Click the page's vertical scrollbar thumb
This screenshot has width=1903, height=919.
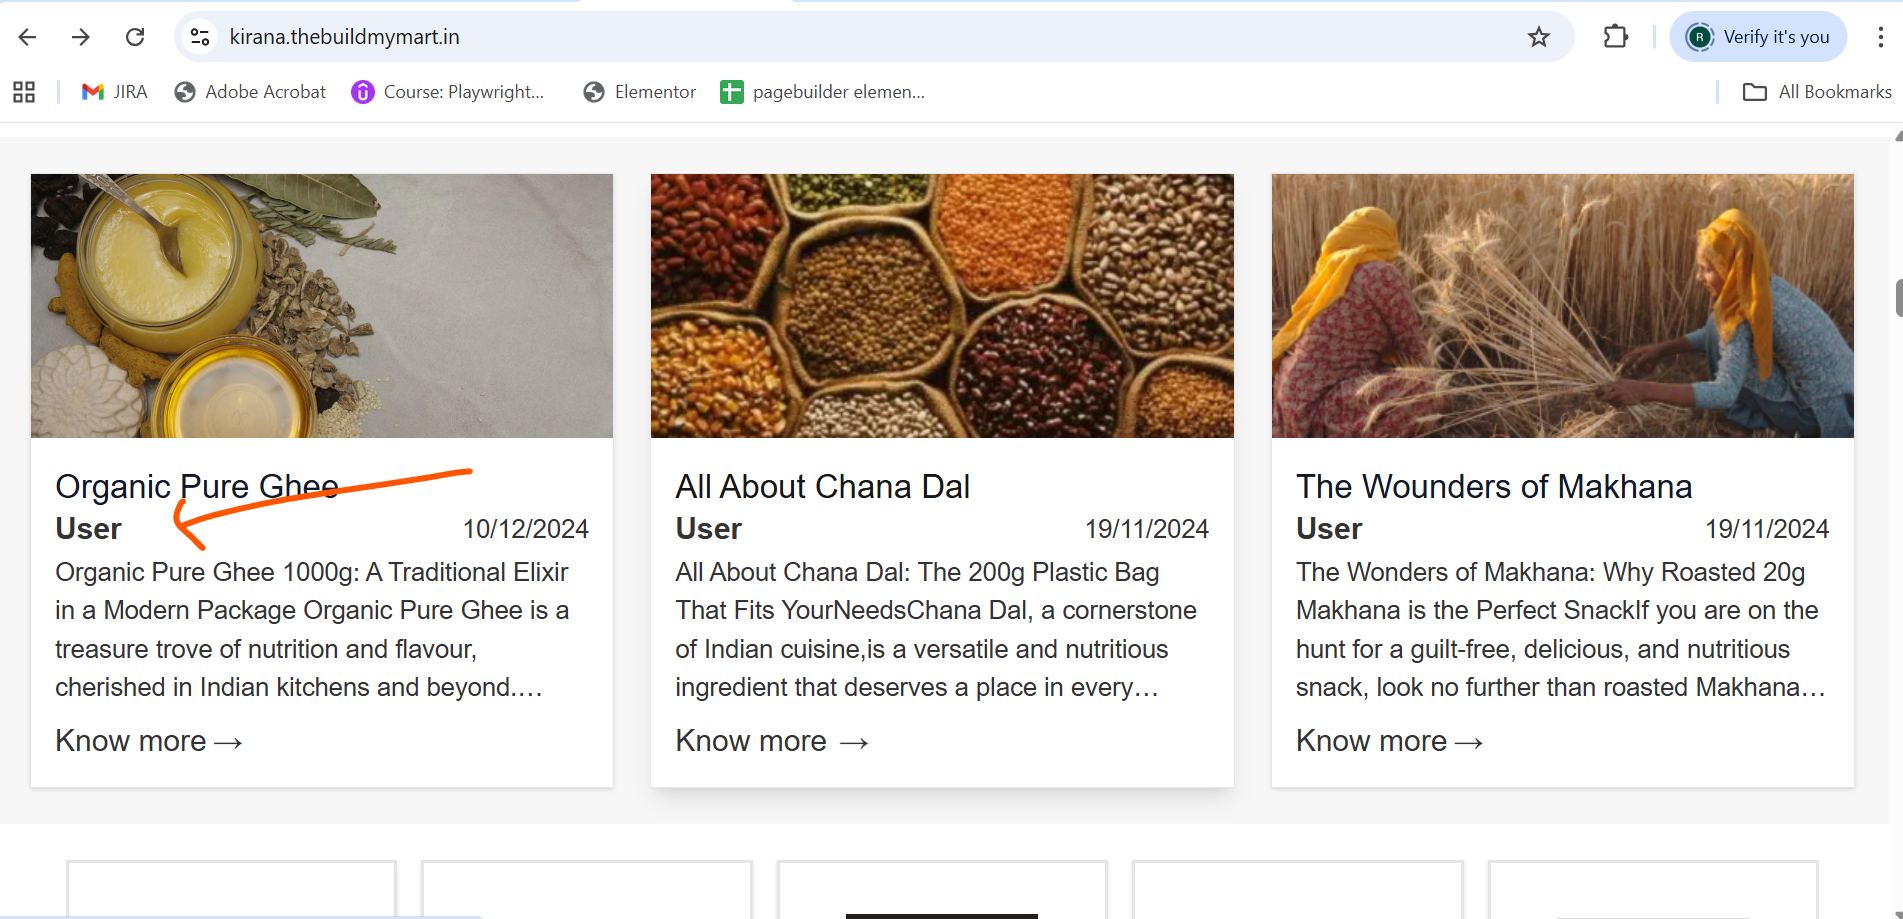pos(1898,298)
